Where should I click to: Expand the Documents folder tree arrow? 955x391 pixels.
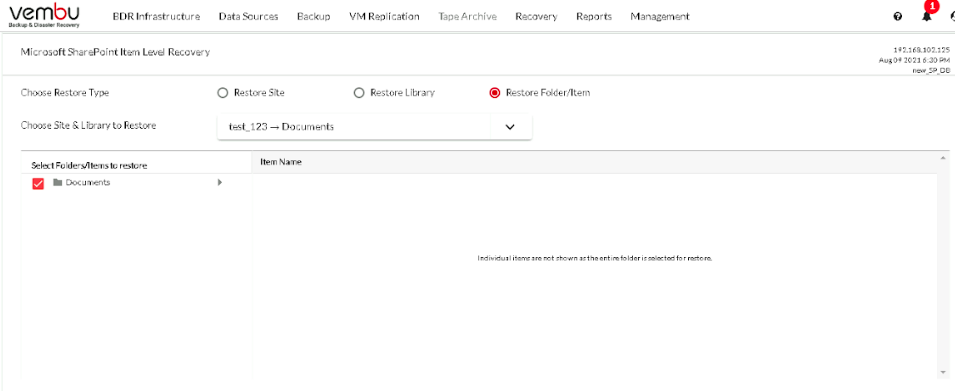pyautogui.click(x=220, y=182)
